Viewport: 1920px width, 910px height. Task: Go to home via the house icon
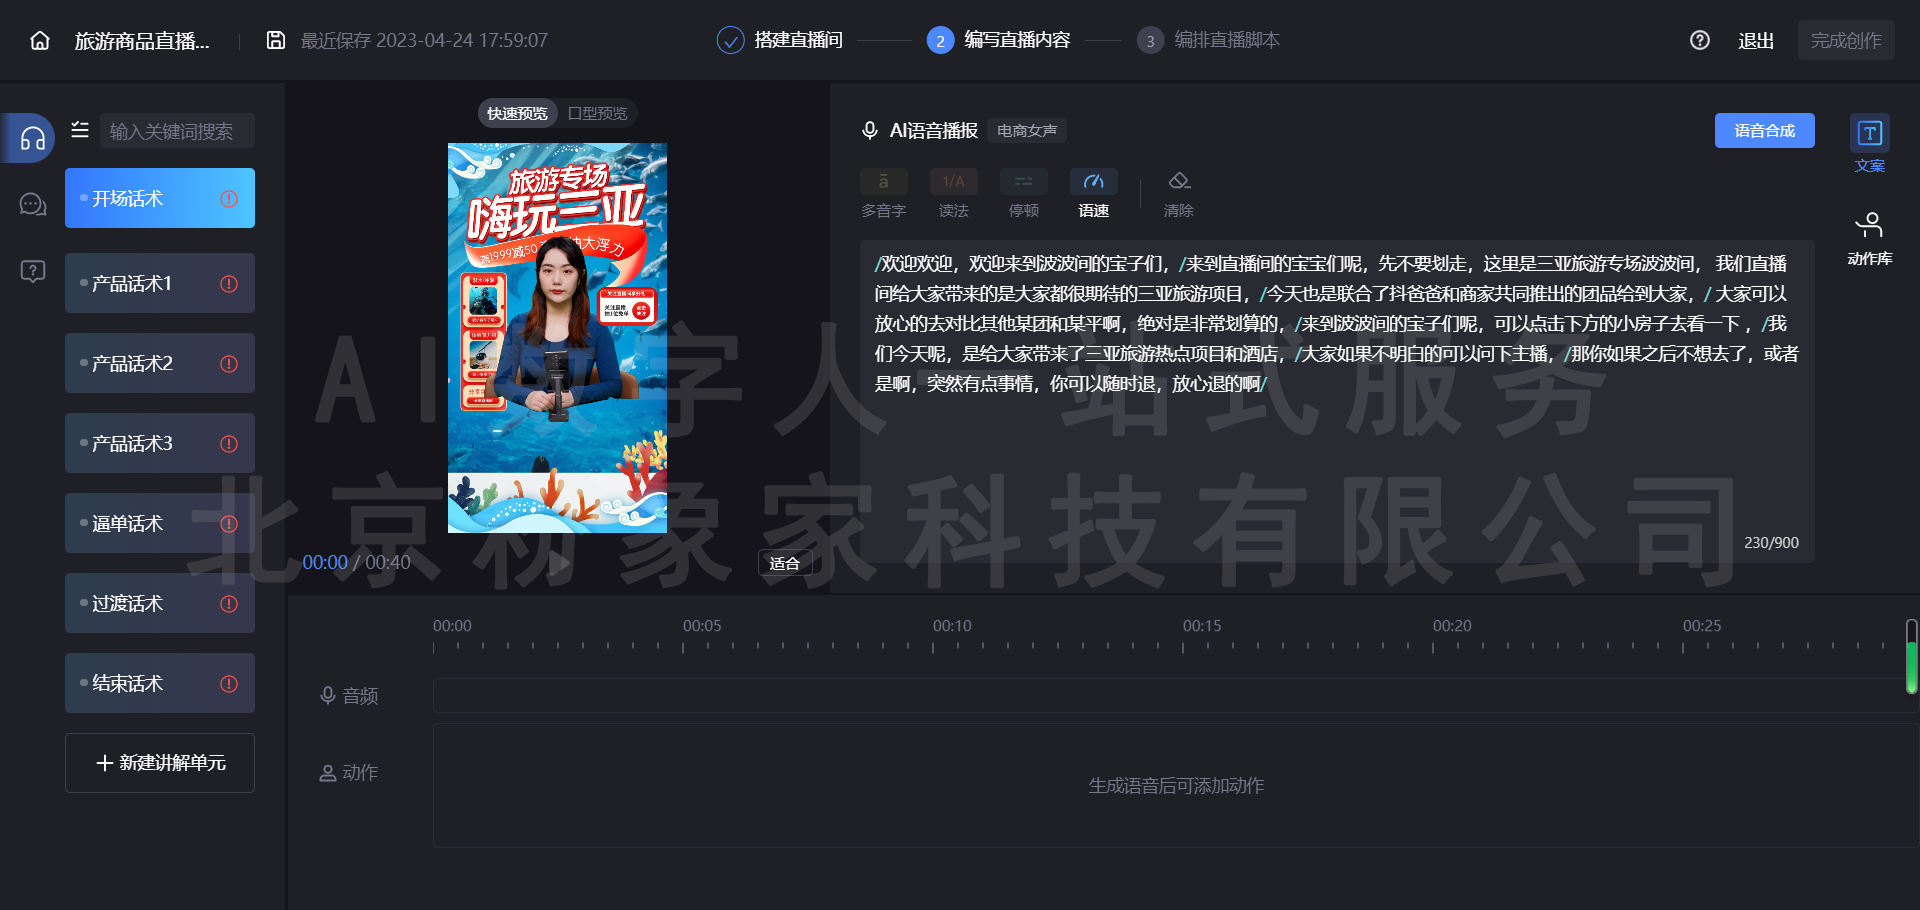[38, 40]
